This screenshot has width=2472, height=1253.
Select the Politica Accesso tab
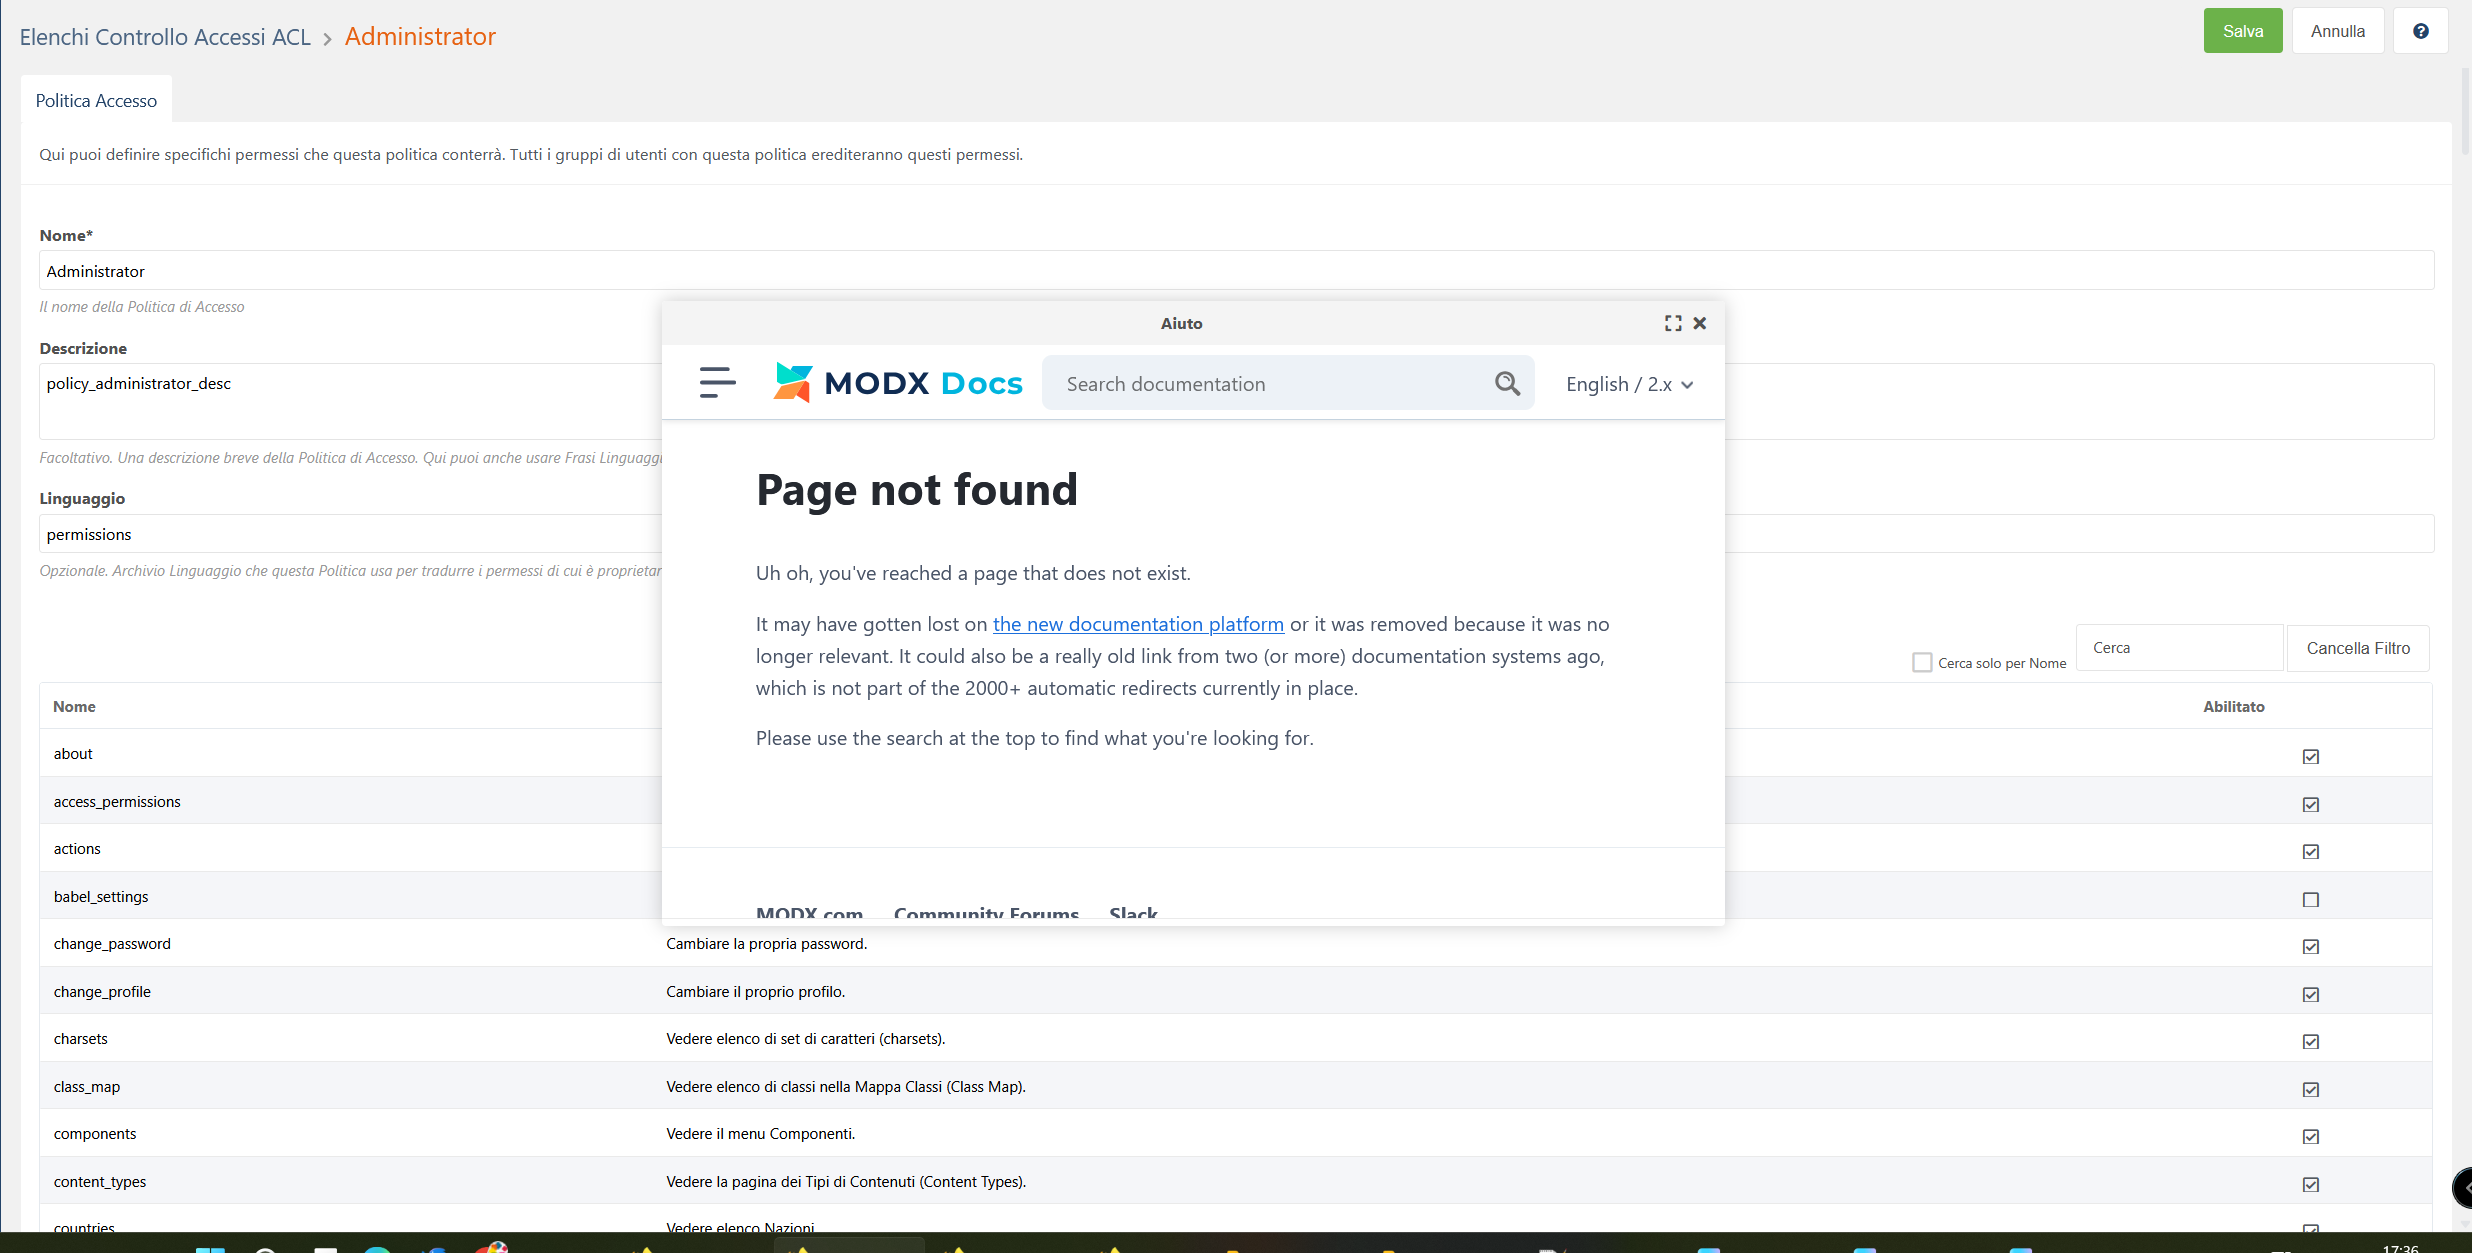tap(96, 100)
